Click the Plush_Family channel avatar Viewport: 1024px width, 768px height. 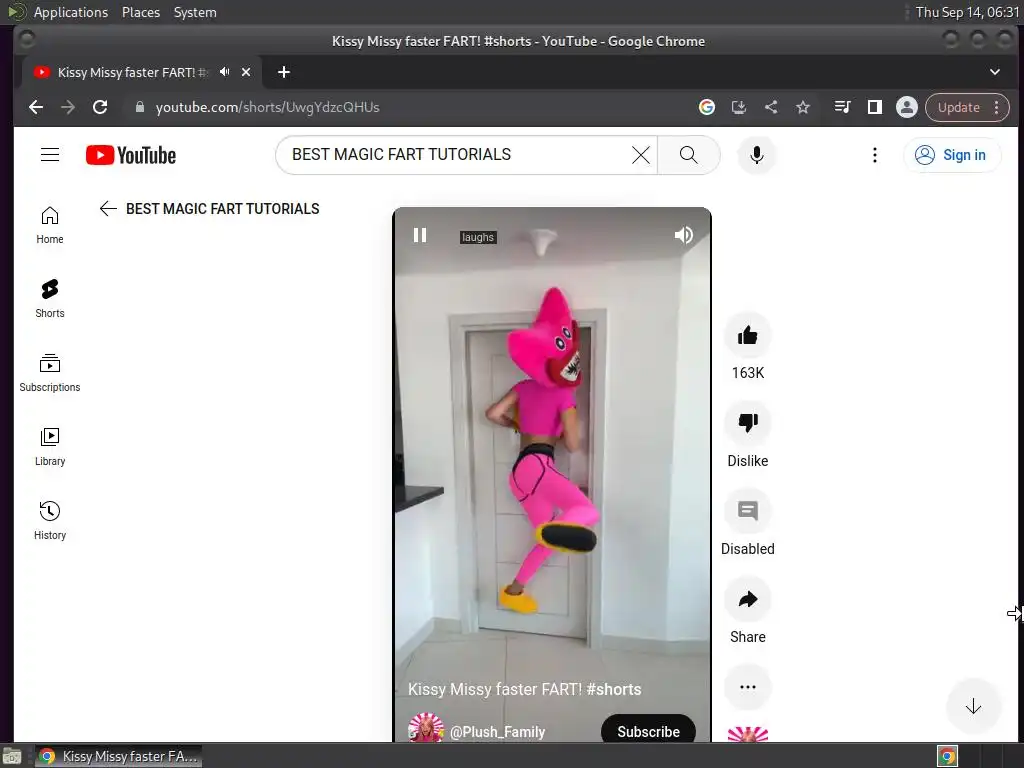click(x=426, y=728)
